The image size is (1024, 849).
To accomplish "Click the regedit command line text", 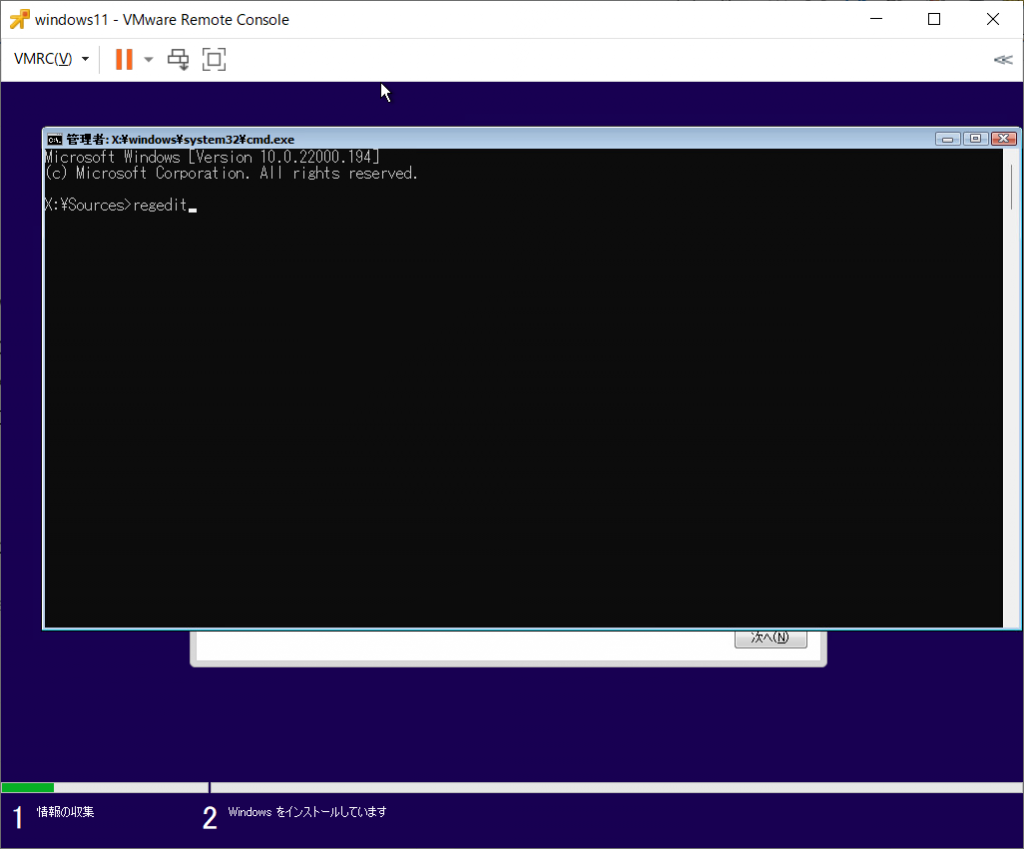I will (160, 205).
